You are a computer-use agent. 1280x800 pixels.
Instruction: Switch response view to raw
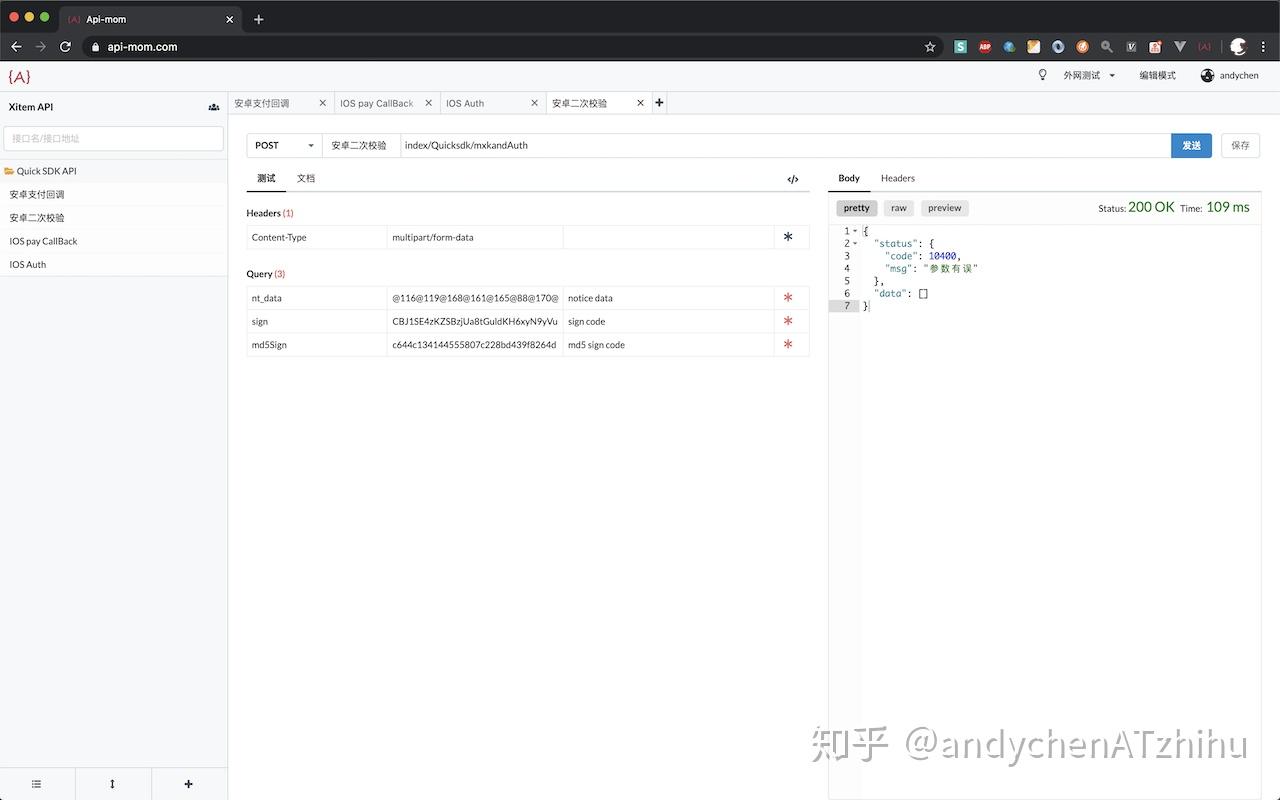point(899,208)
